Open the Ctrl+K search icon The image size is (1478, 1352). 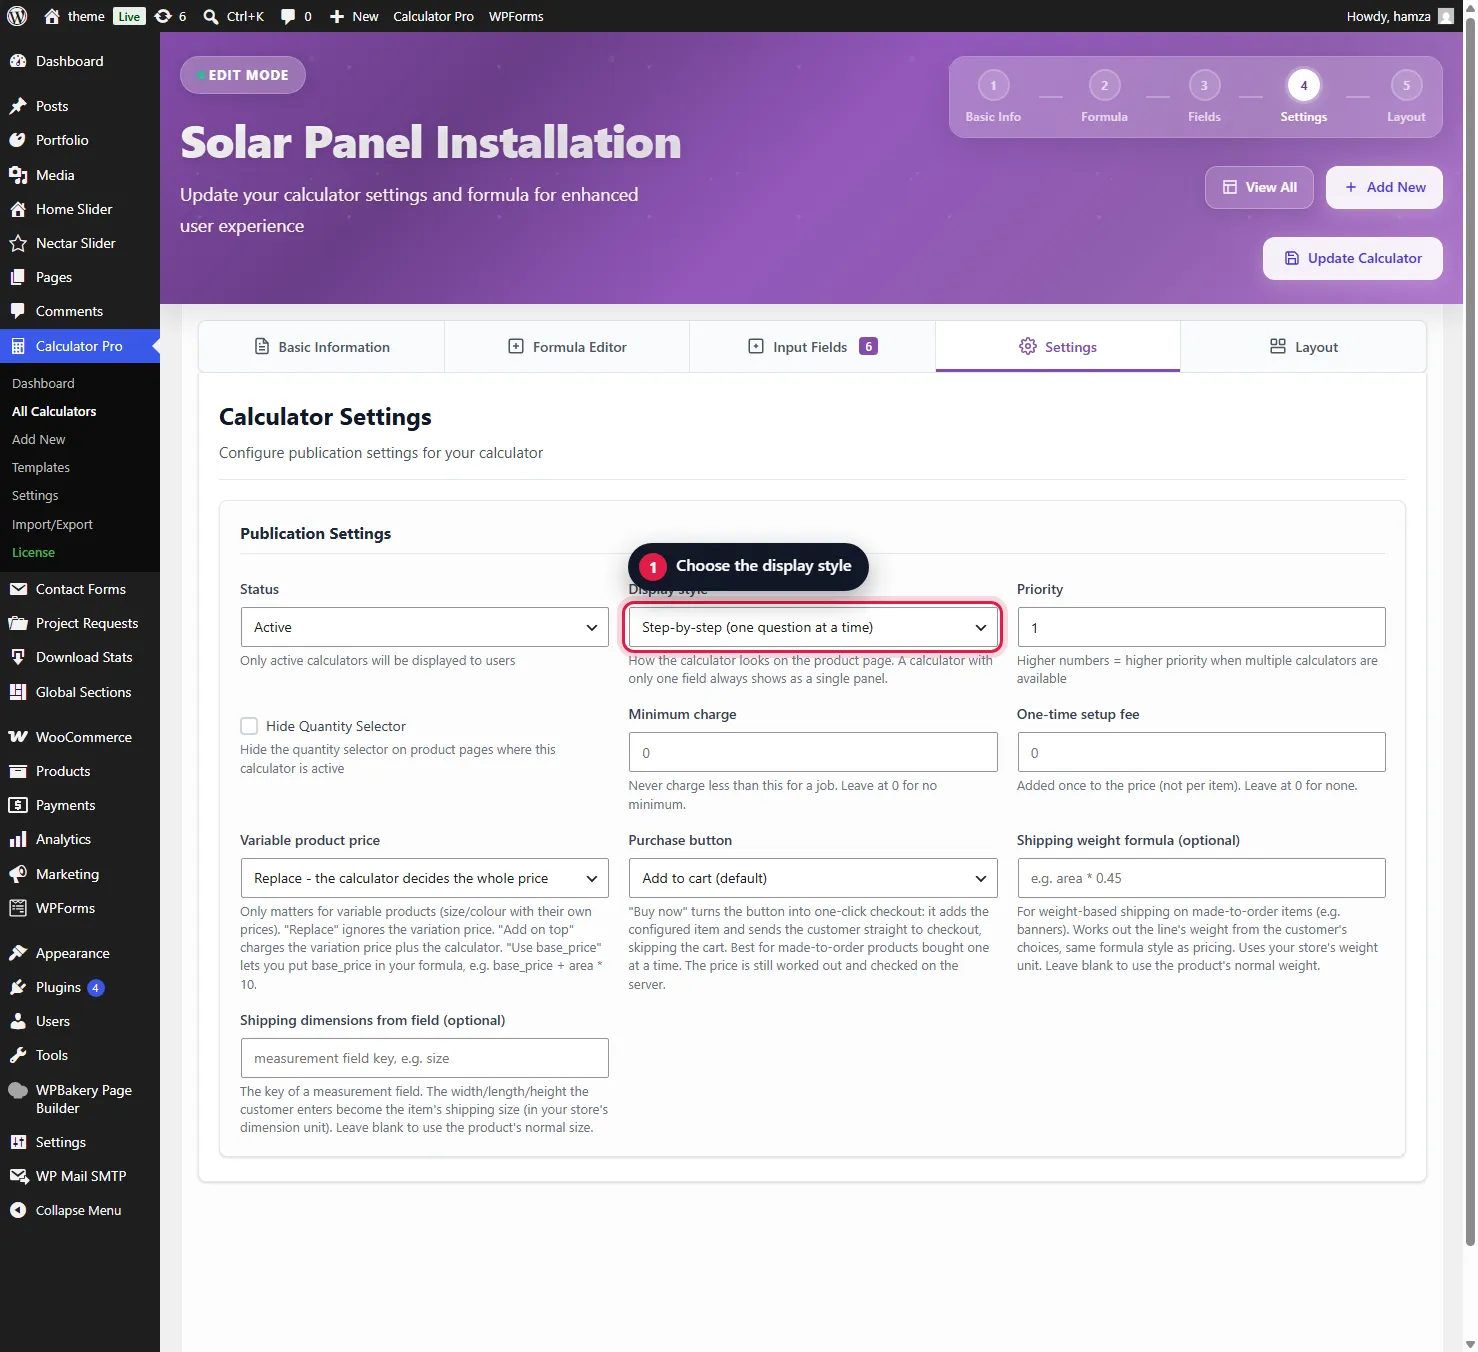tap(211, 16)
